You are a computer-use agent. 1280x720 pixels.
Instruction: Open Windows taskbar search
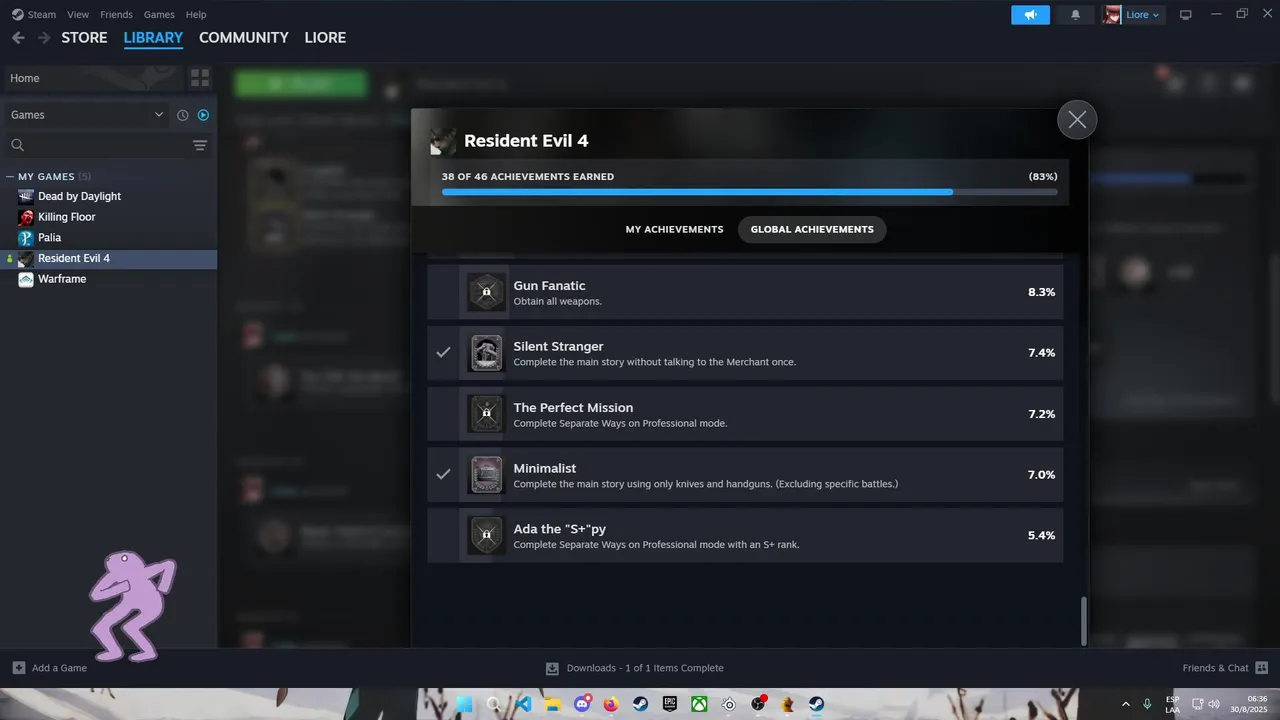pyautogui.click(x=493, y=704)
